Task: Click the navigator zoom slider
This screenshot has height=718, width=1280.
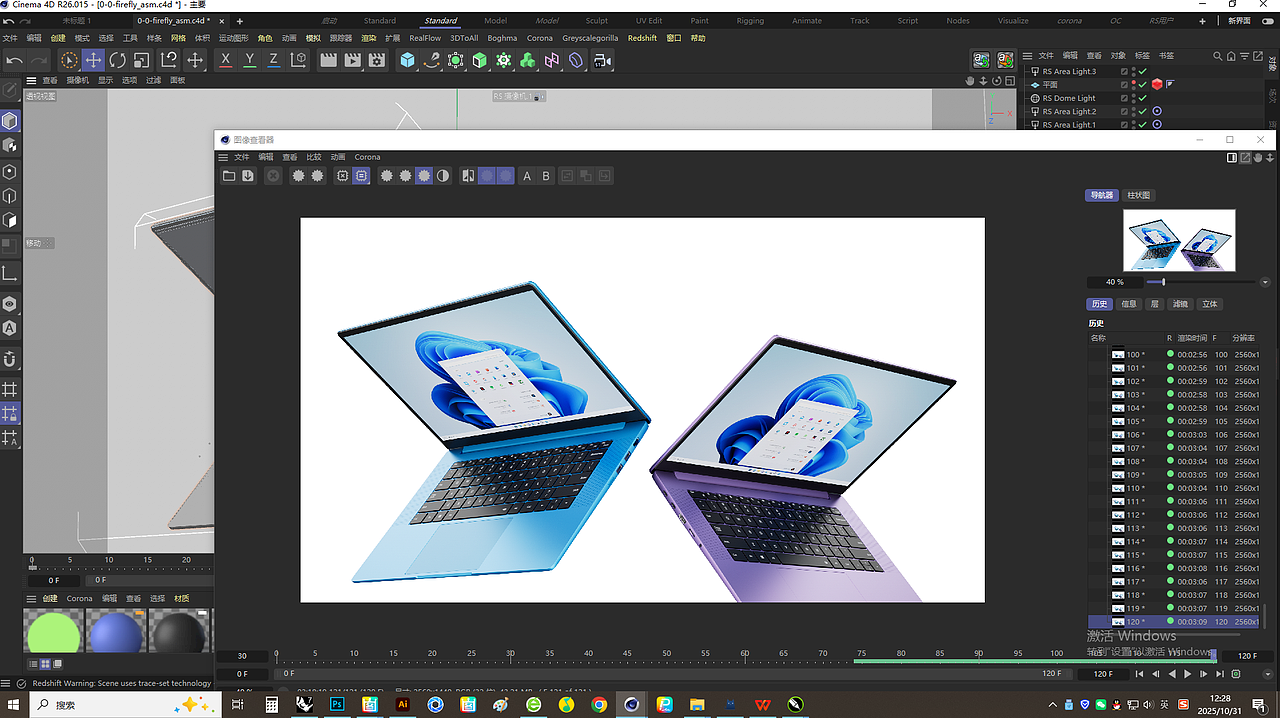Action: 1203,282
